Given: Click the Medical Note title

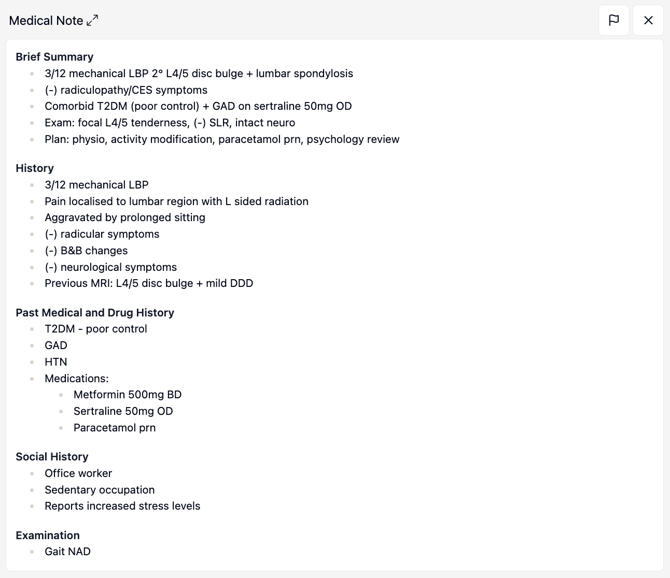Looking at the screenshot, I should [46, 20].
